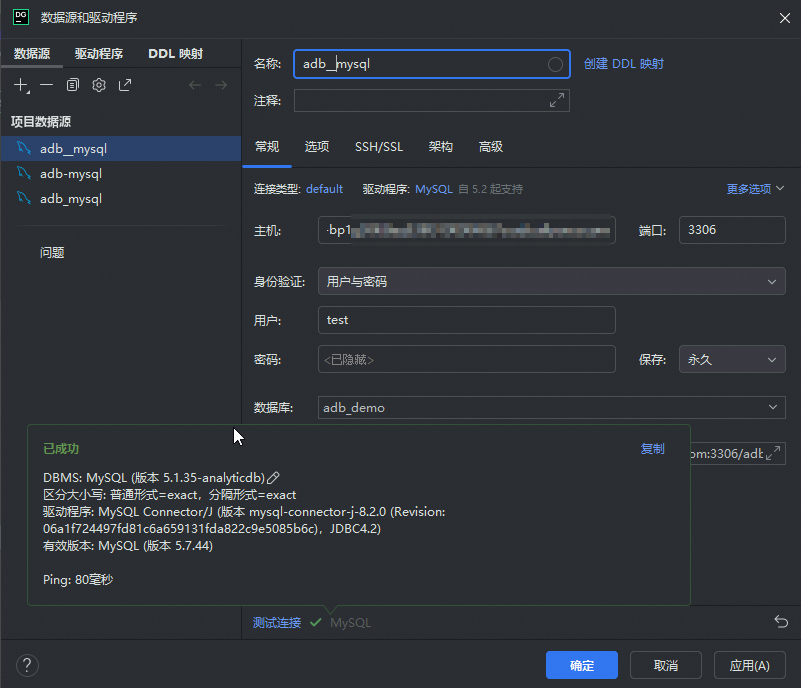Click the 问题 section entry
Viewport: 801px width, 688px height.
(x=52, y=252)
